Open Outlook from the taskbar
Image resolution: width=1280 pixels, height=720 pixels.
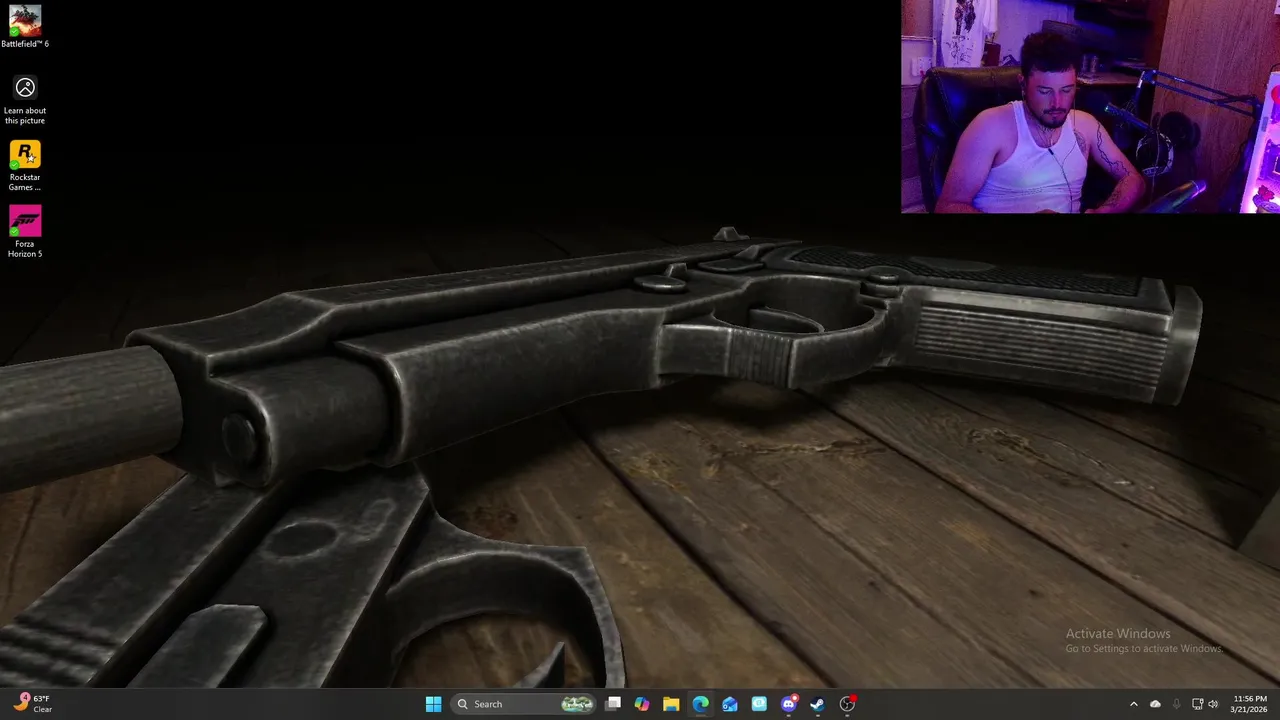click(x=730, y=704)
